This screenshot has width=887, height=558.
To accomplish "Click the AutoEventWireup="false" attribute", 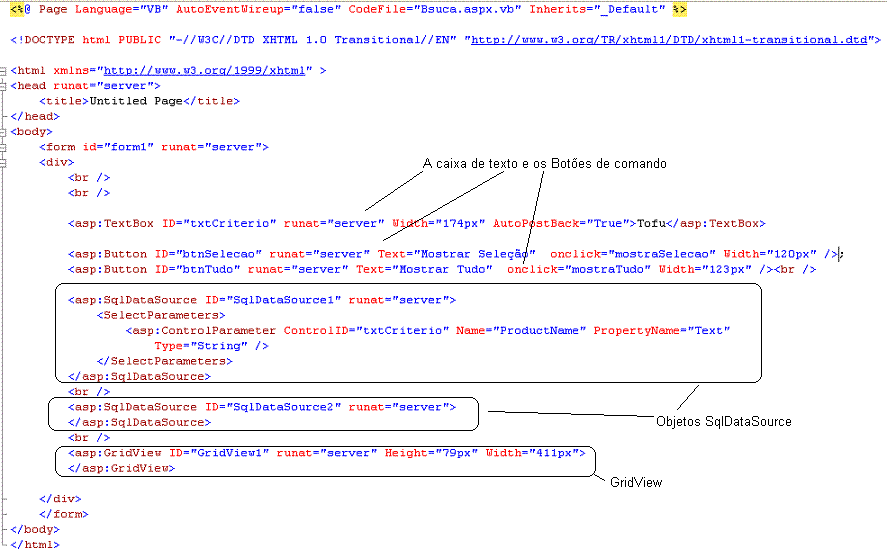I will point(258,9).
